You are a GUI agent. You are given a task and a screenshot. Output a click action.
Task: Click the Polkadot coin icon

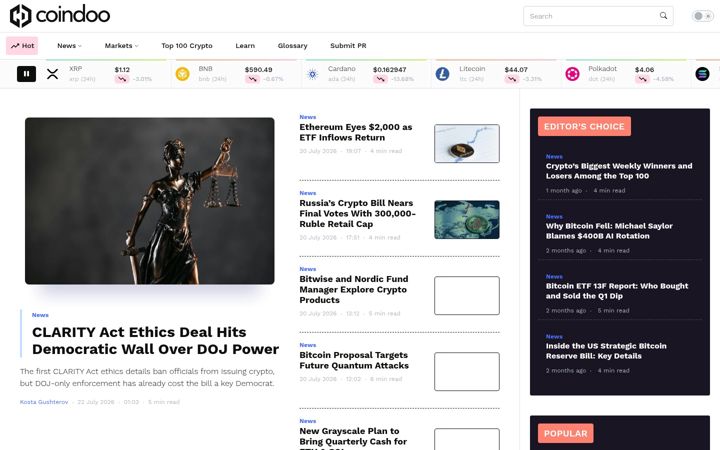572,73
